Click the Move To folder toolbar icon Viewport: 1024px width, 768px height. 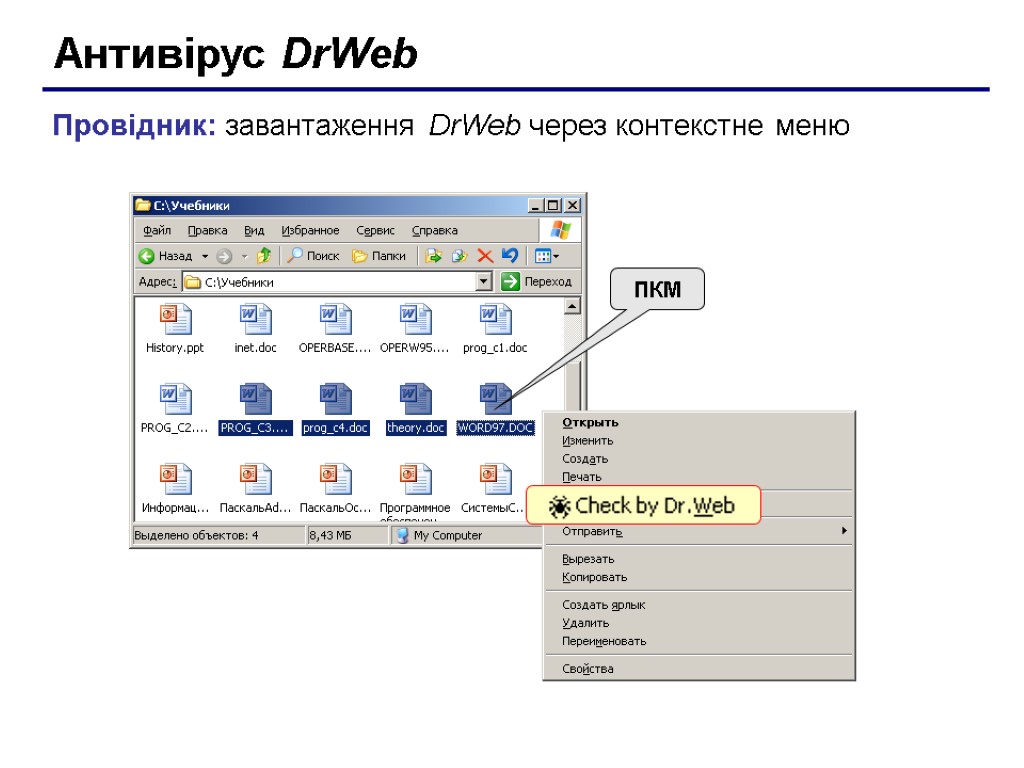(433, 255)
